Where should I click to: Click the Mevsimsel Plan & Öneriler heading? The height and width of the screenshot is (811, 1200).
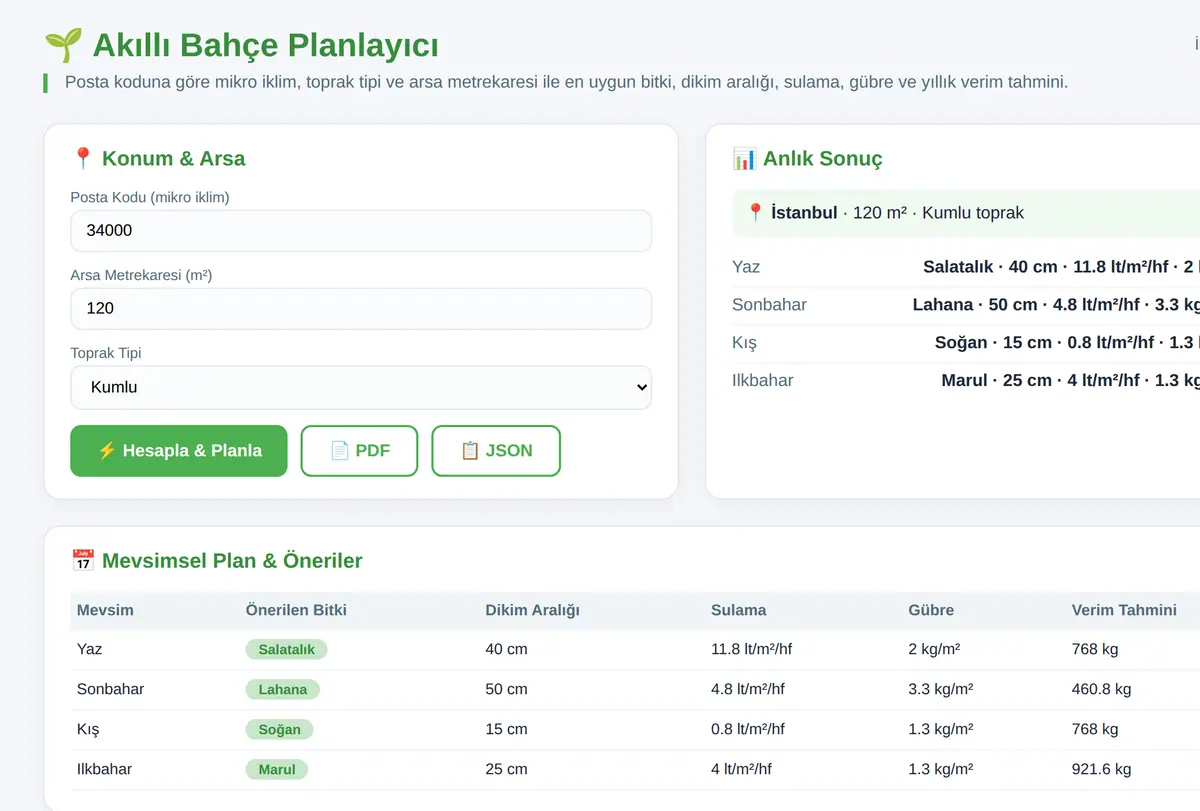232,560
